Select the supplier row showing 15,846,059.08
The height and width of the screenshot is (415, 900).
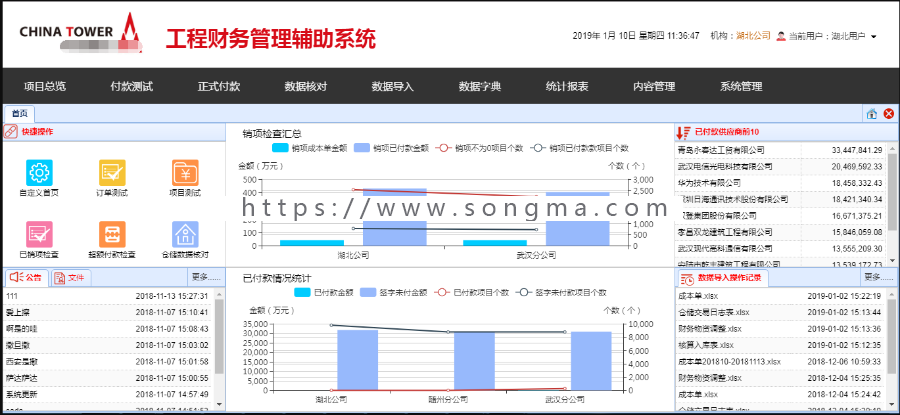tap(781, 232)
